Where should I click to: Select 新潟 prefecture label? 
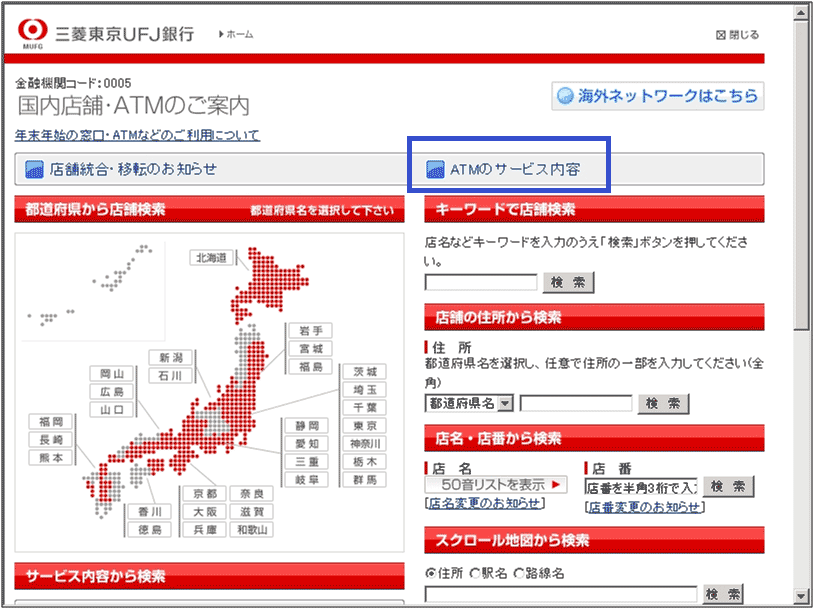170,358
